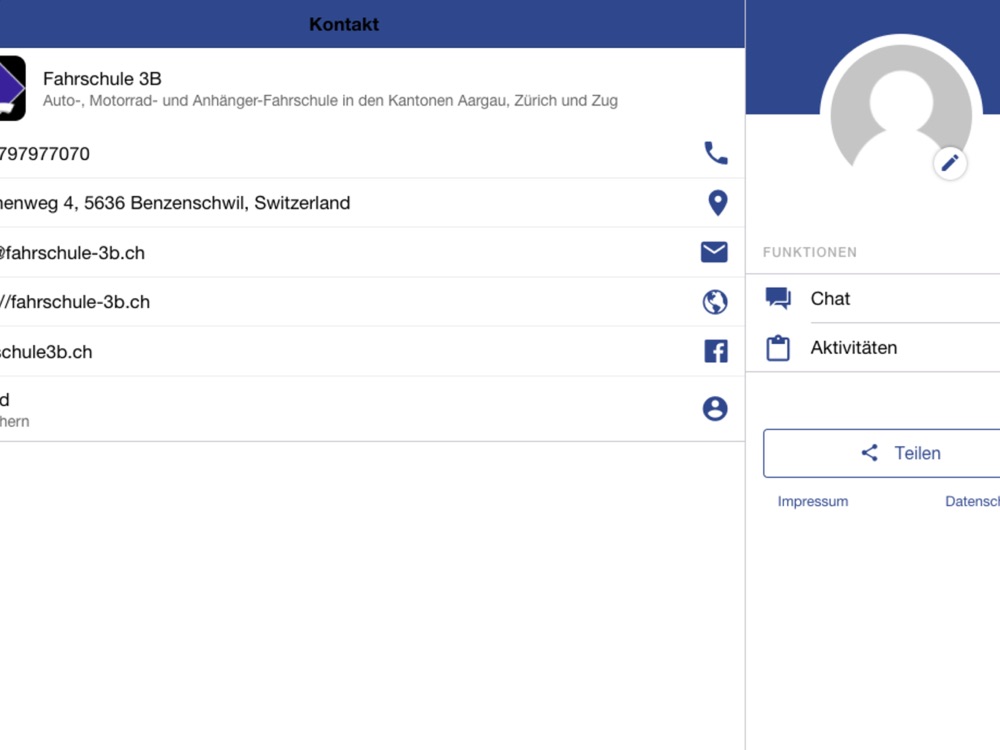Viewport: 1000px width, 750px height.
Task: Click the email envelope icon
Action: tap(714, 252)
